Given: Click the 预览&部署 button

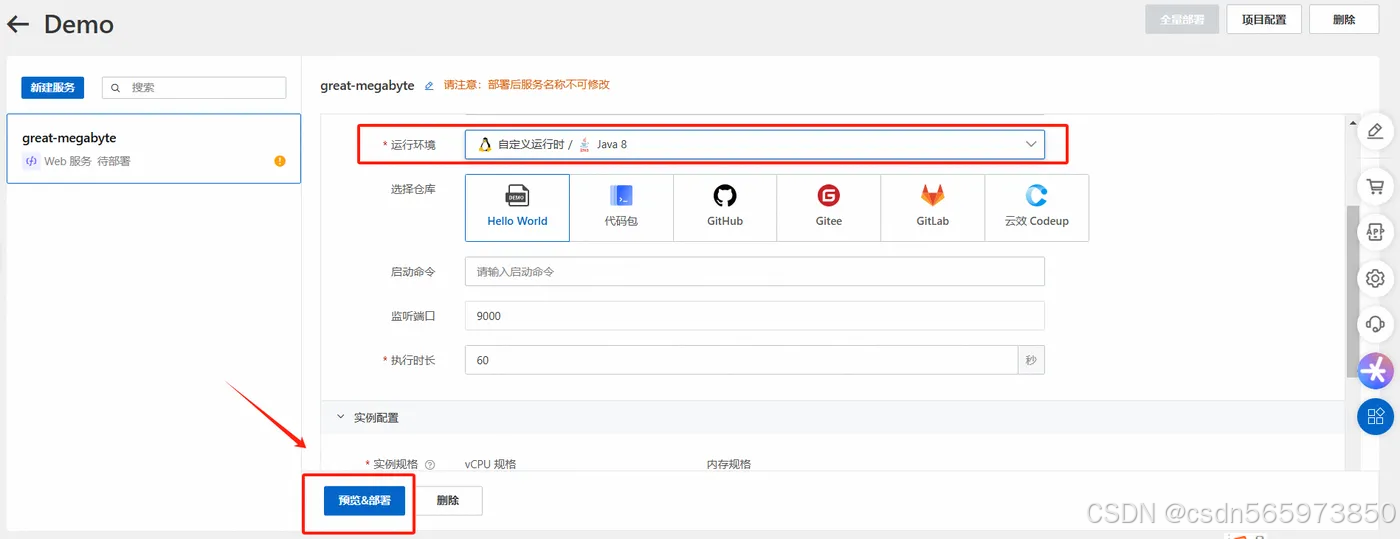Looking at the screenshot, I should click(364, 500).
